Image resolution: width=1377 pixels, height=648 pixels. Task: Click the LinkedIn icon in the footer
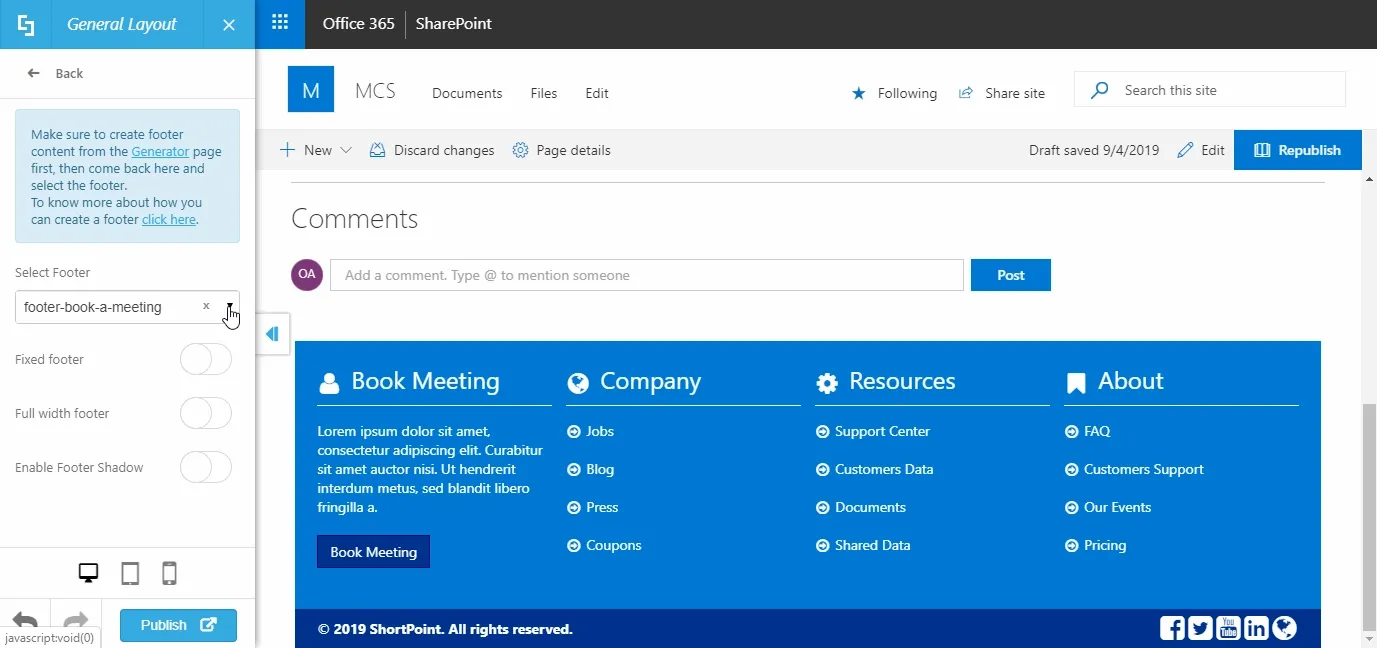click(x=1256, y=627)
